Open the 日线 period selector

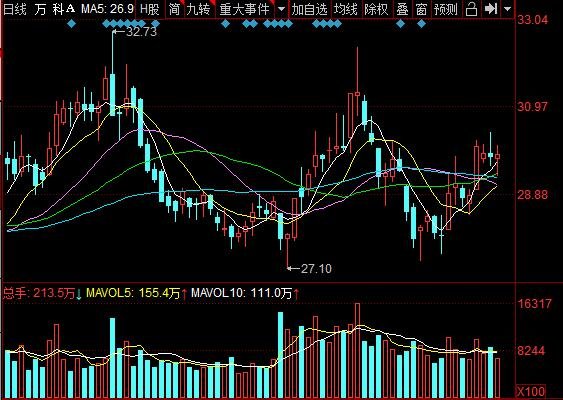coord(15,9)
